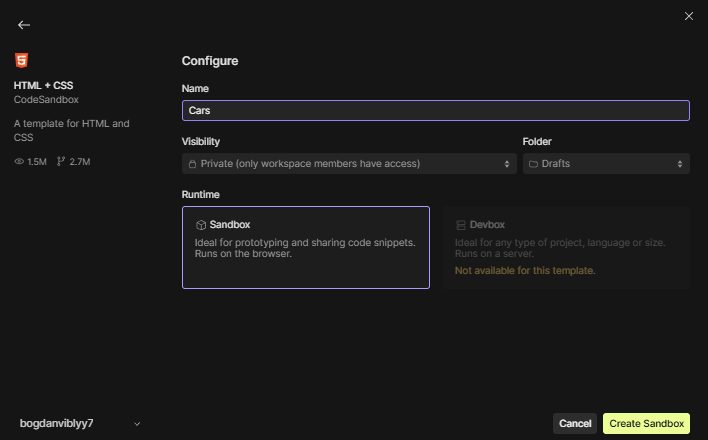Focus the Name field containing Cars
The width and height of the screenshot is (708, 440).
pyautogui.click(x=435, y=110)
